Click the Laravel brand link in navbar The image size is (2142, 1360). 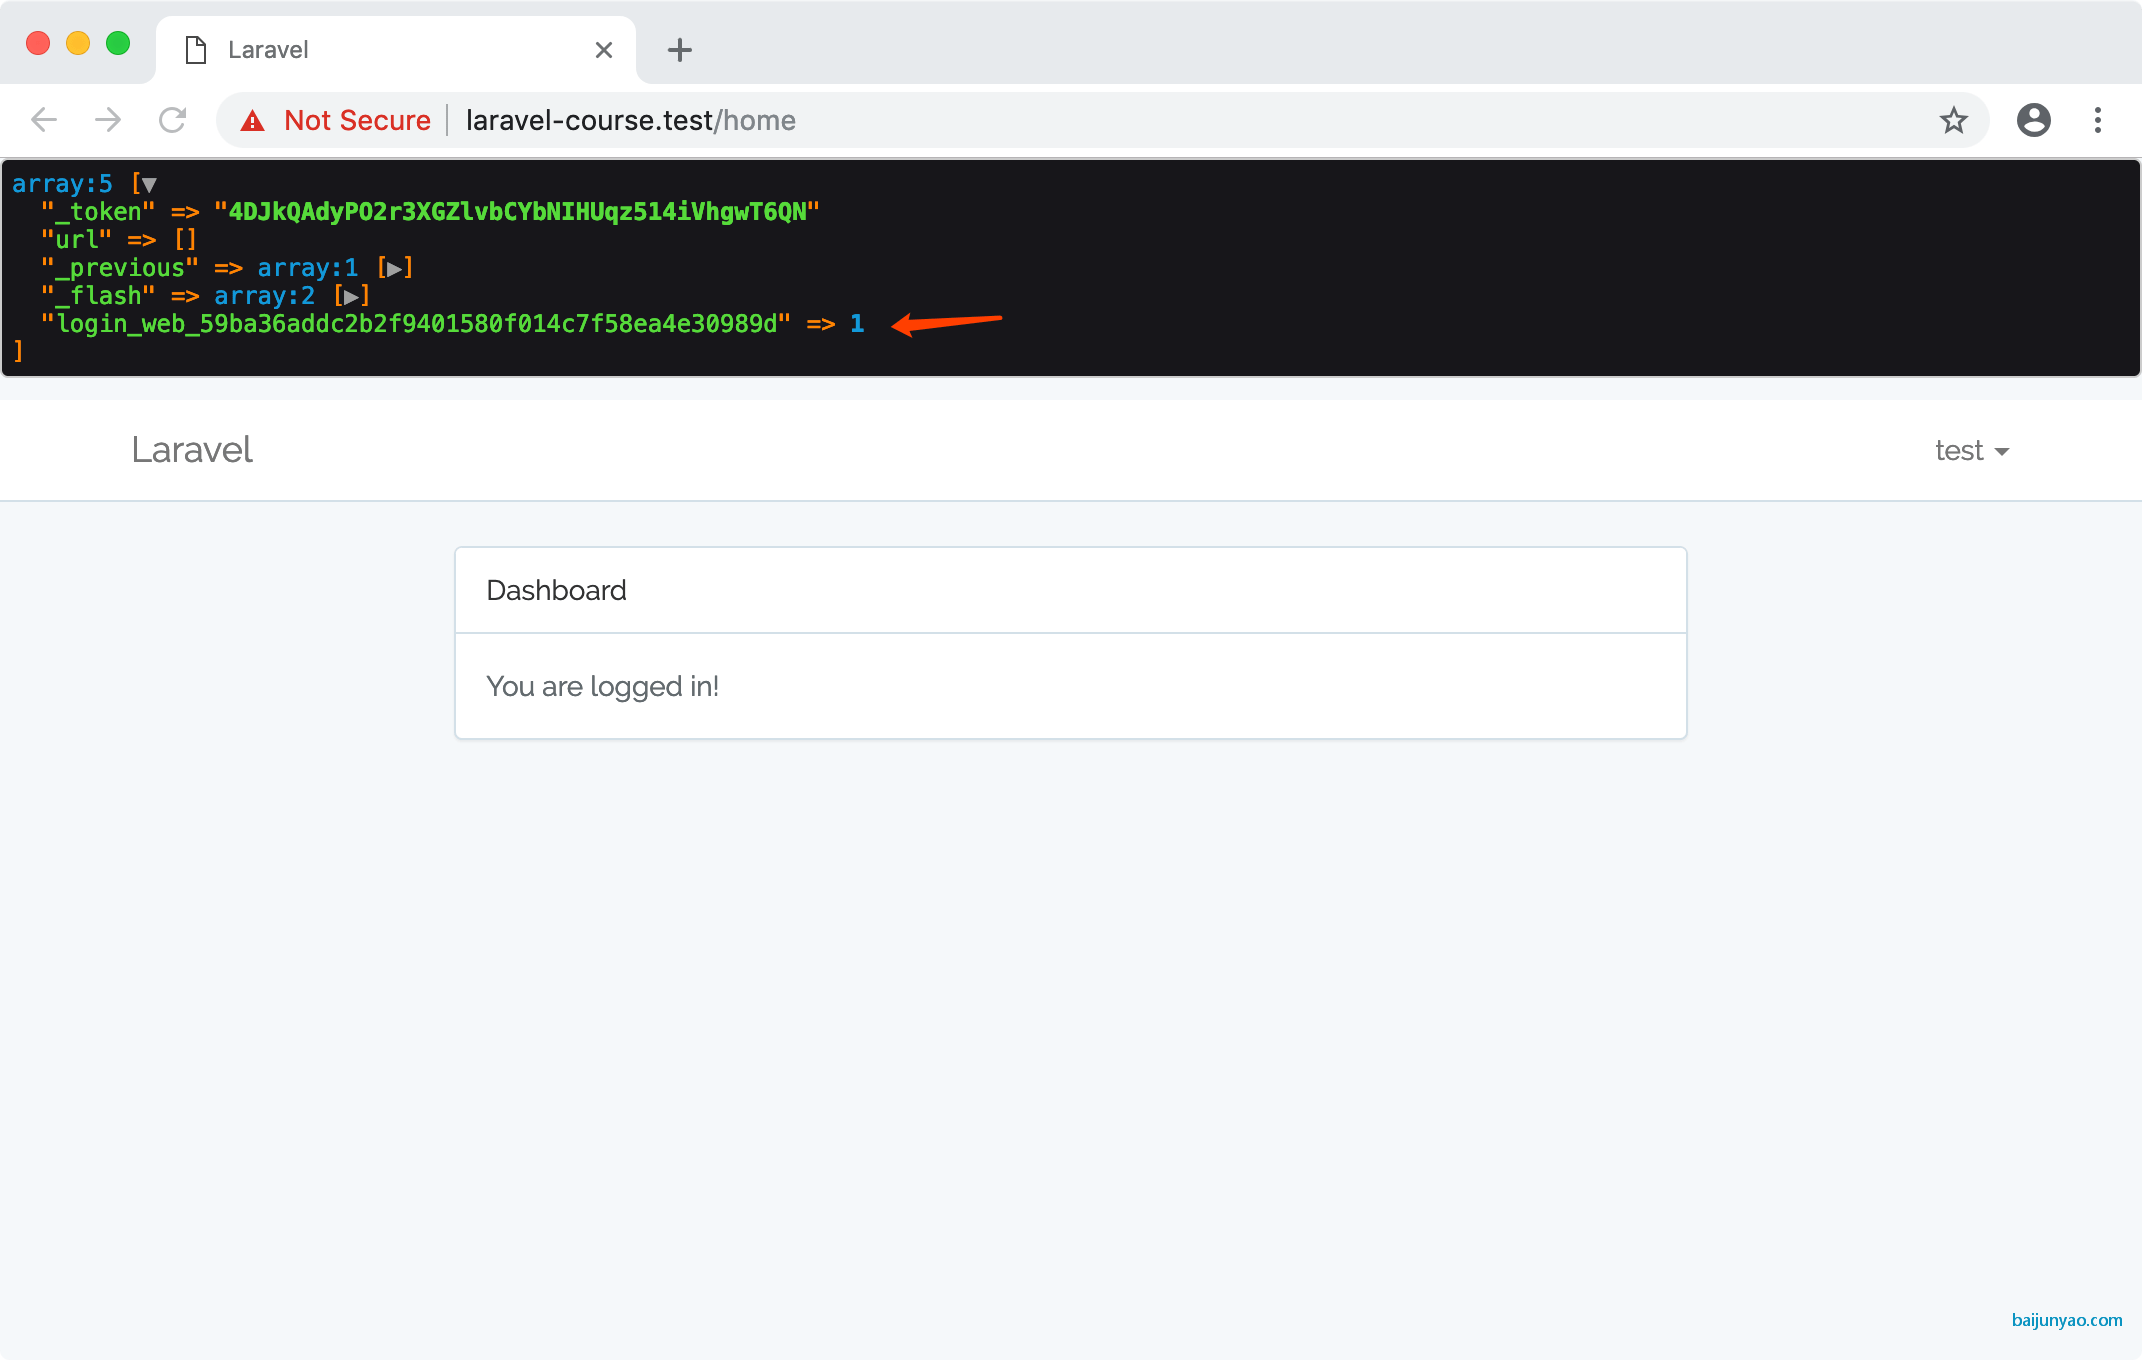[192, 450]
